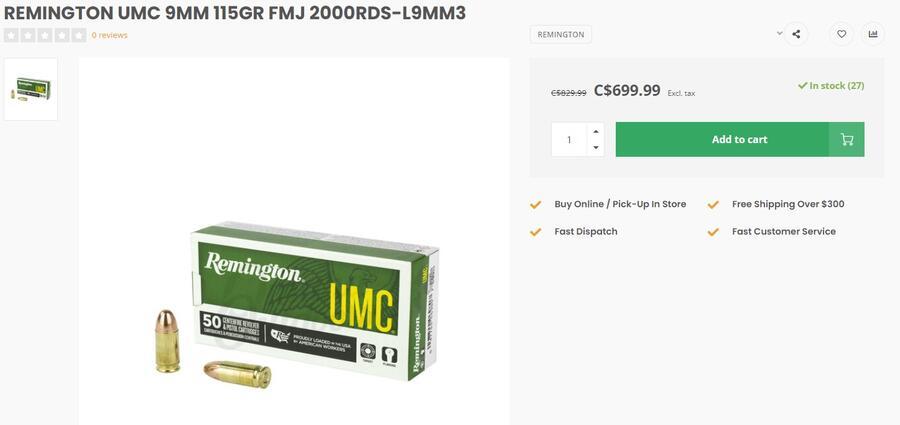
Task: Click checkmark beside Buy Online / Pick-Up In Store
Action: pos(536,204)
